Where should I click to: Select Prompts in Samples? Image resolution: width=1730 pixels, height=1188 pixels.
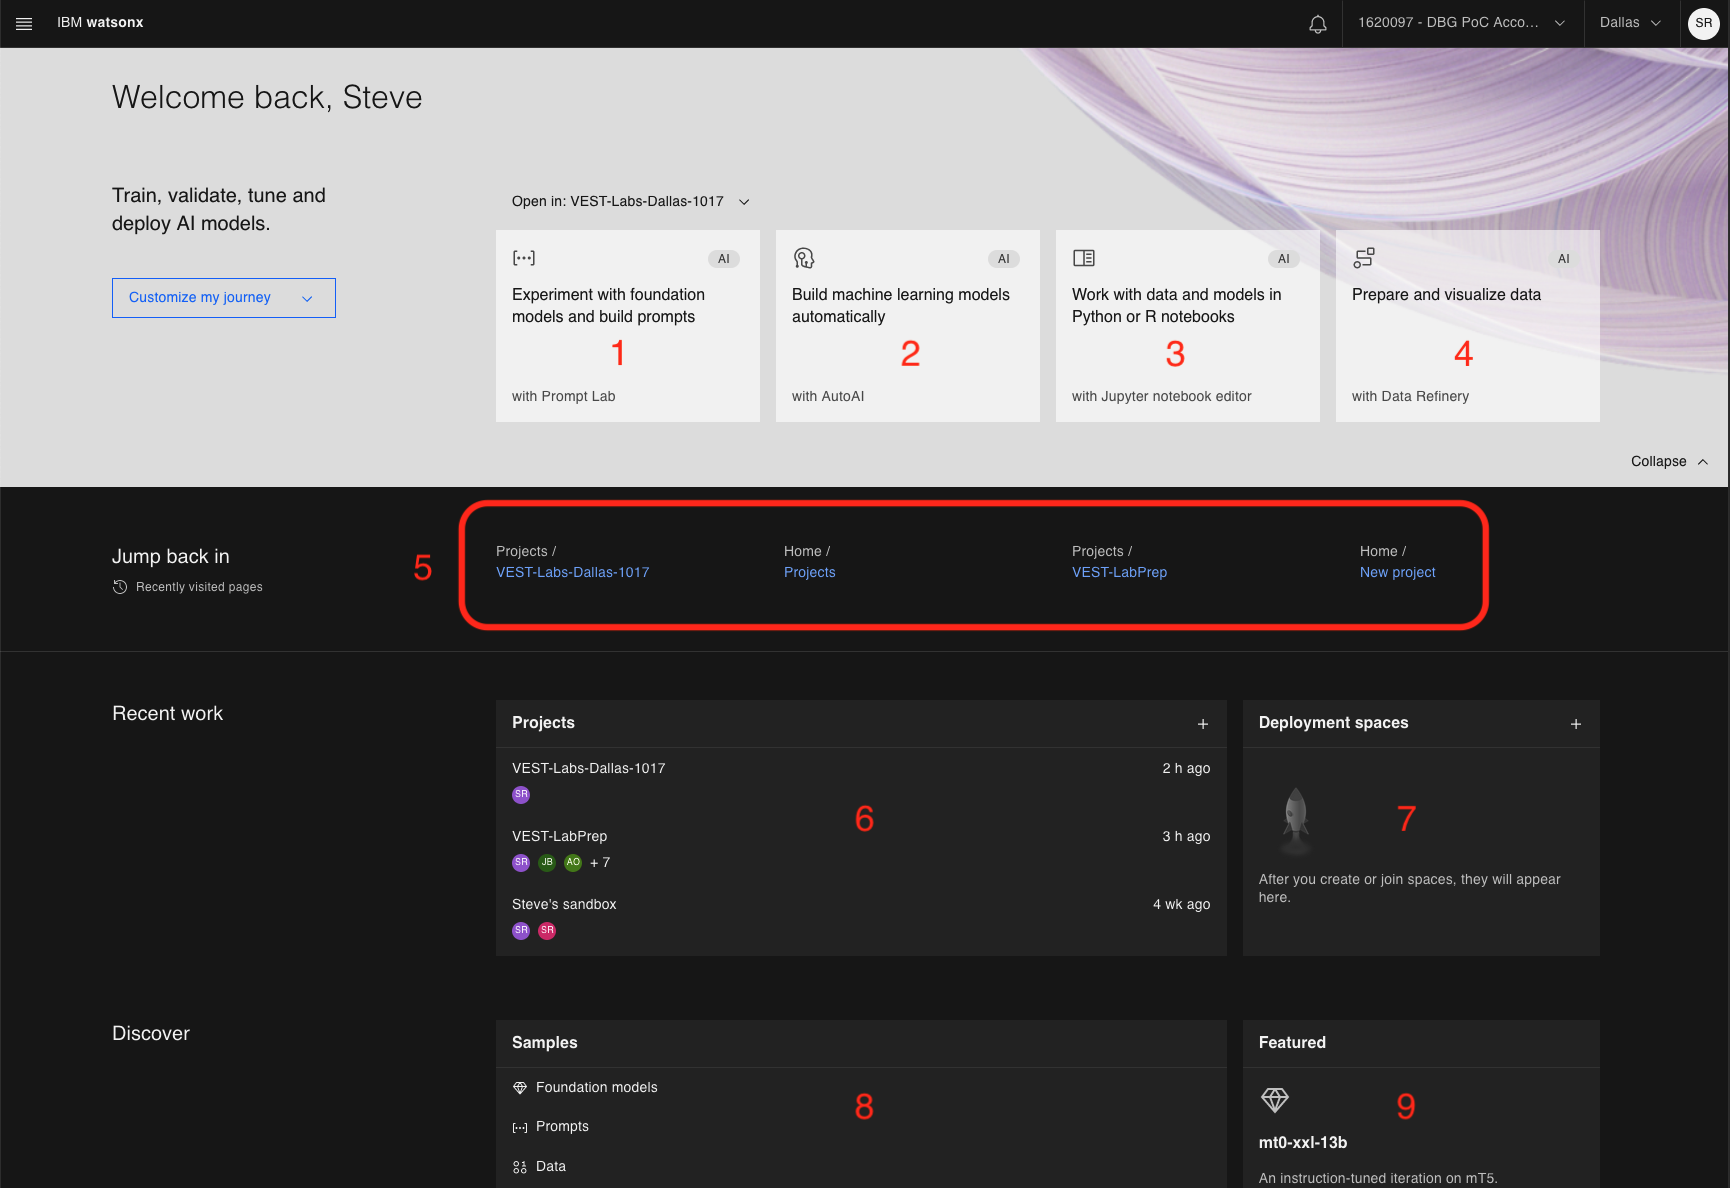point(562,1127)
